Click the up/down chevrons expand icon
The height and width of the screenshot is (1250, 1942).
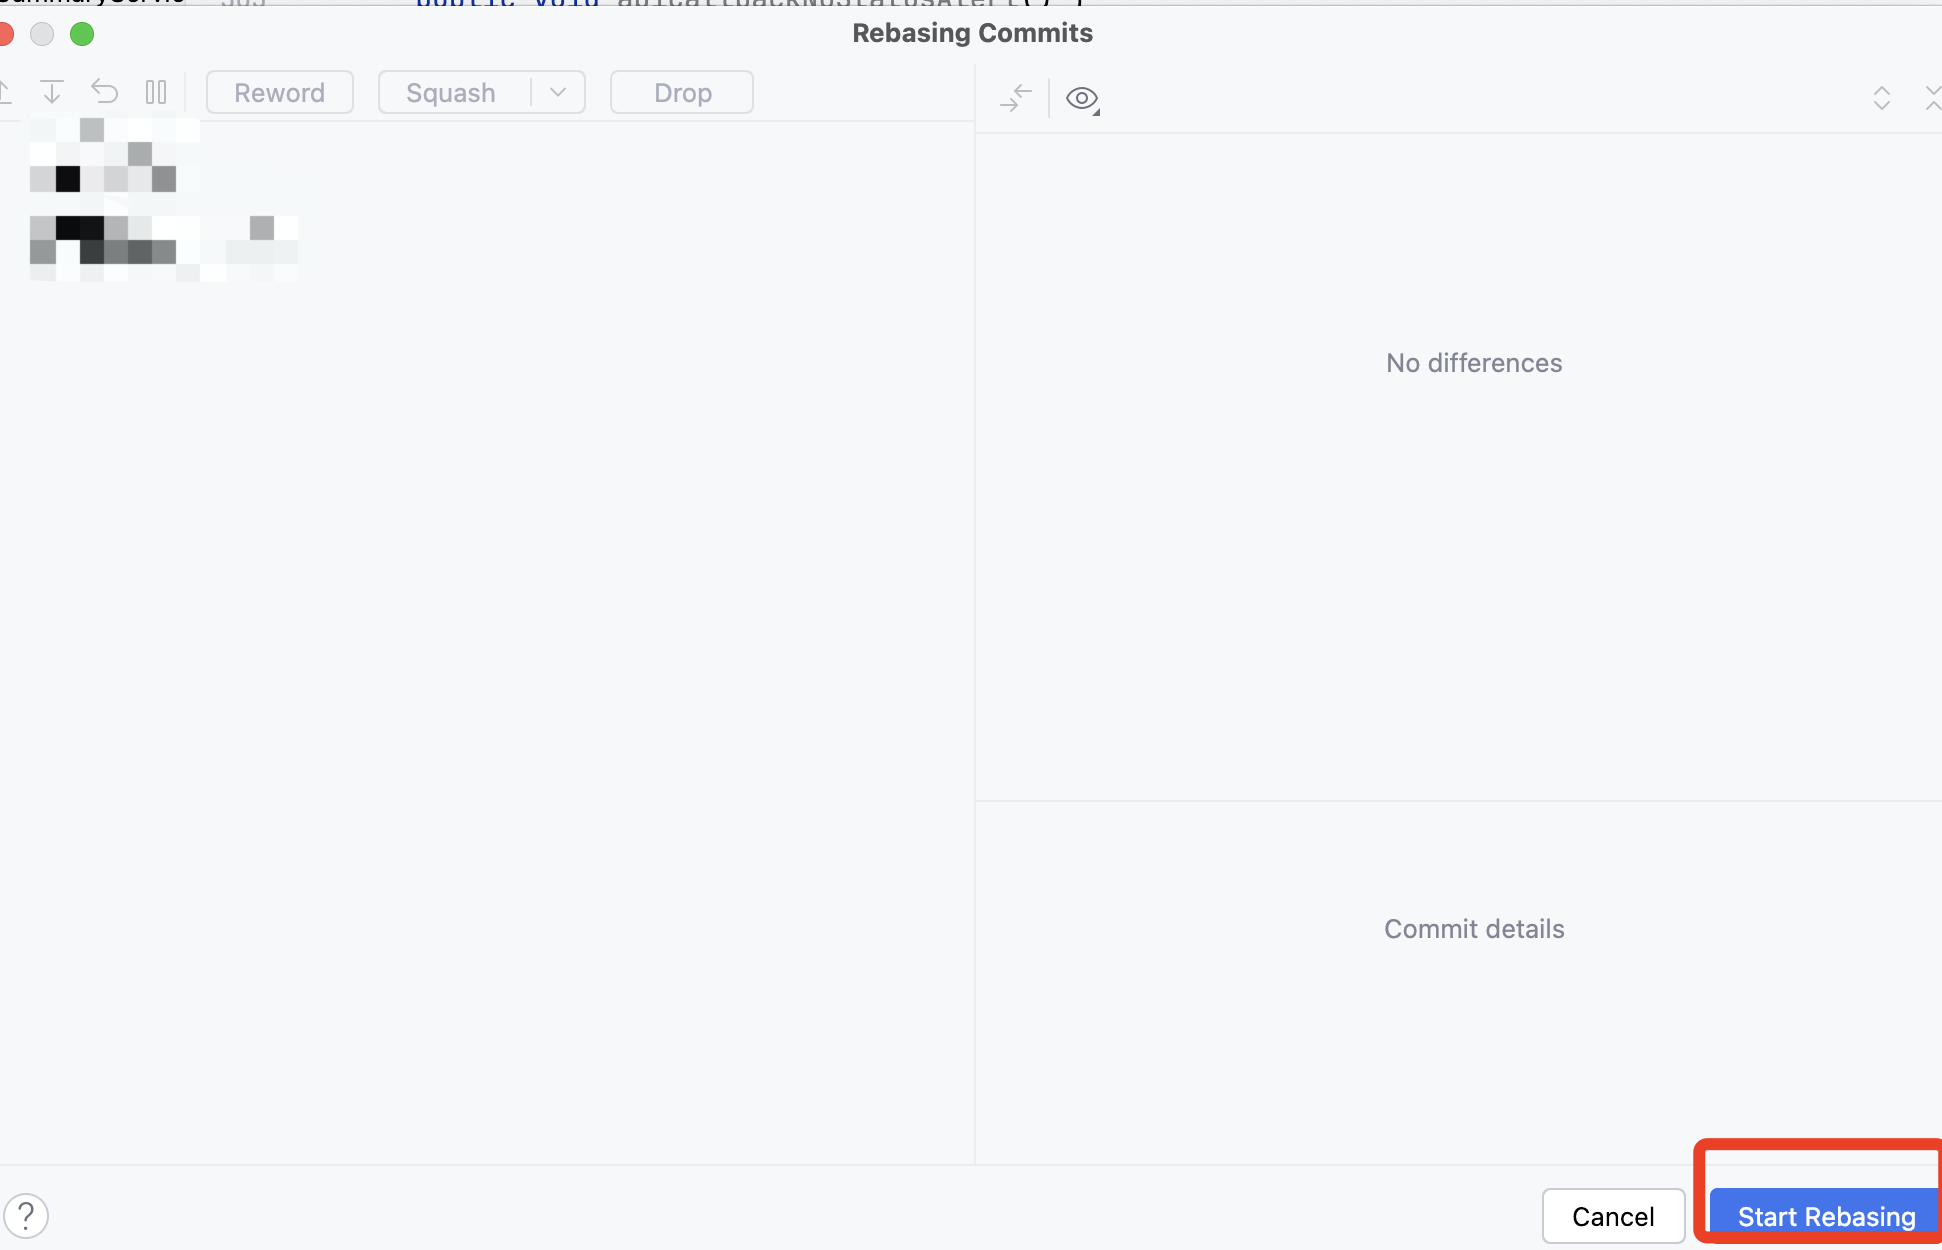click(1881, 98)
